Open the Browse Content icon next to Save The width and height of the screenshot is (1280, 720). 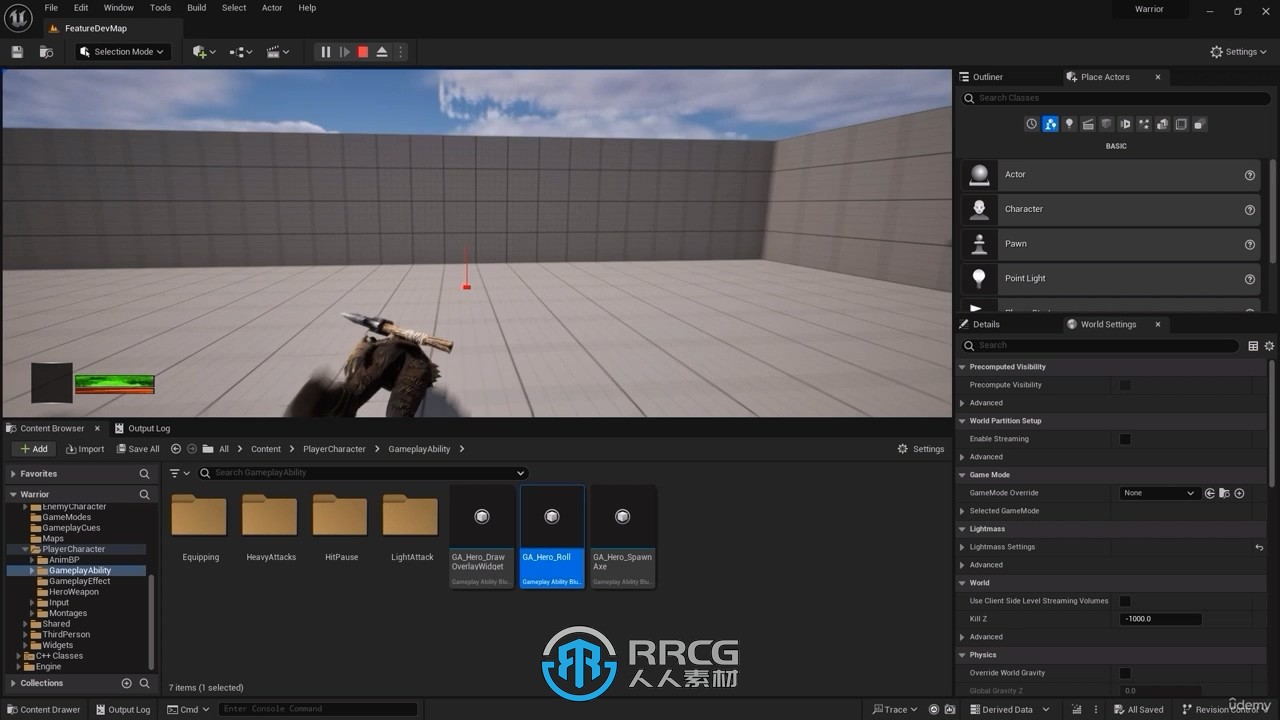46,52
